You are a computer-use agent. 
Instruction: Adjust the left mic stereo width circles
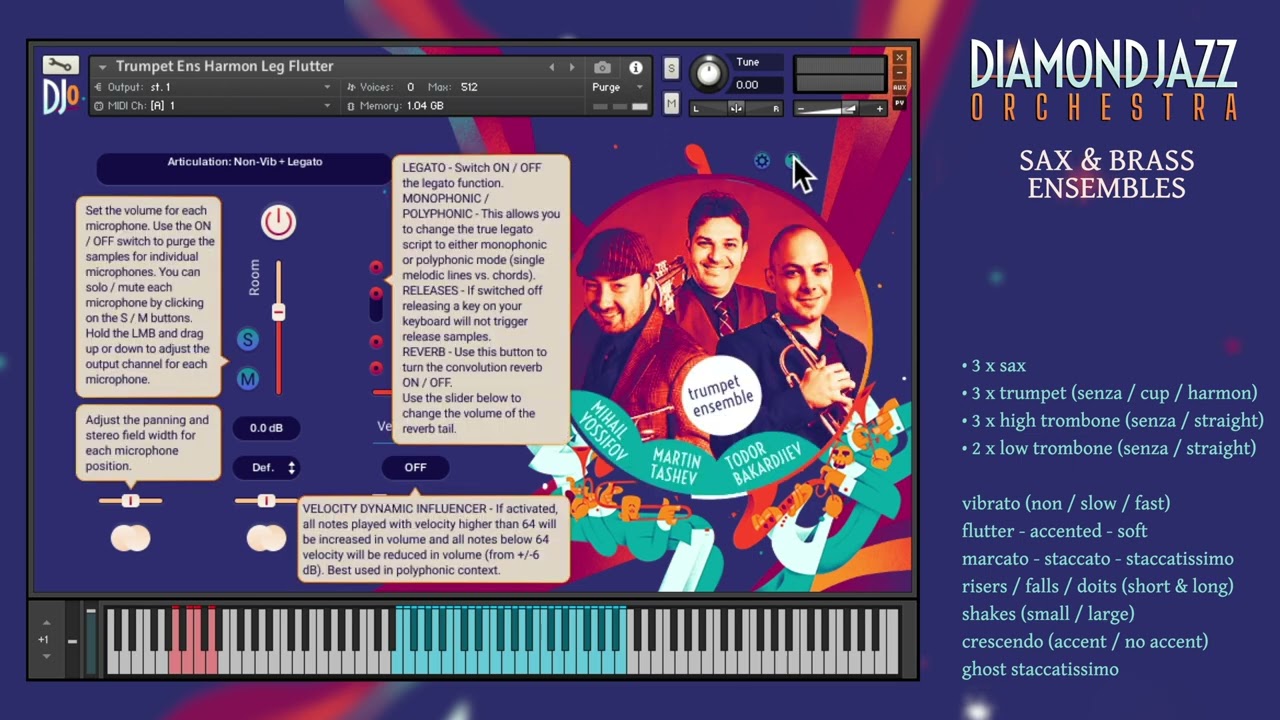pyautogui.click(x=131, y=539)
